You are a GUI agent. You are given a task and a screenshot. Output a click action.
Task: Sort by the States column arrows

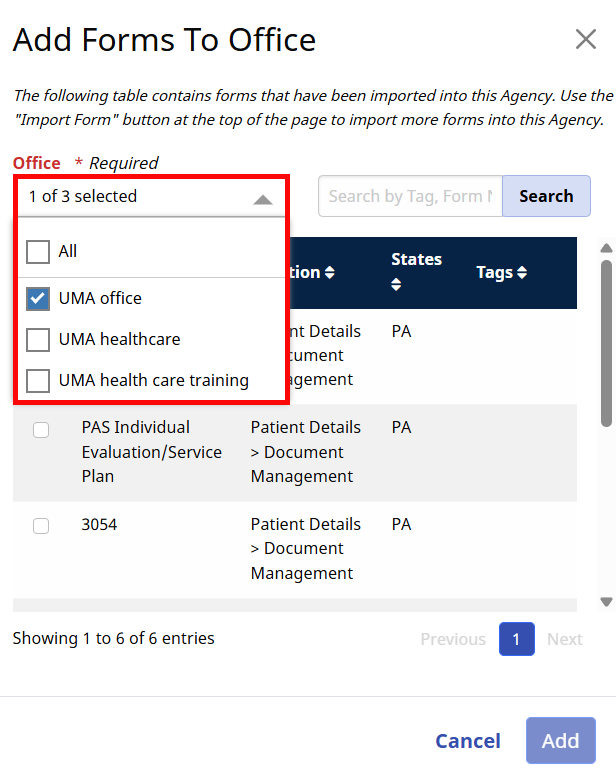coord(396,285)
